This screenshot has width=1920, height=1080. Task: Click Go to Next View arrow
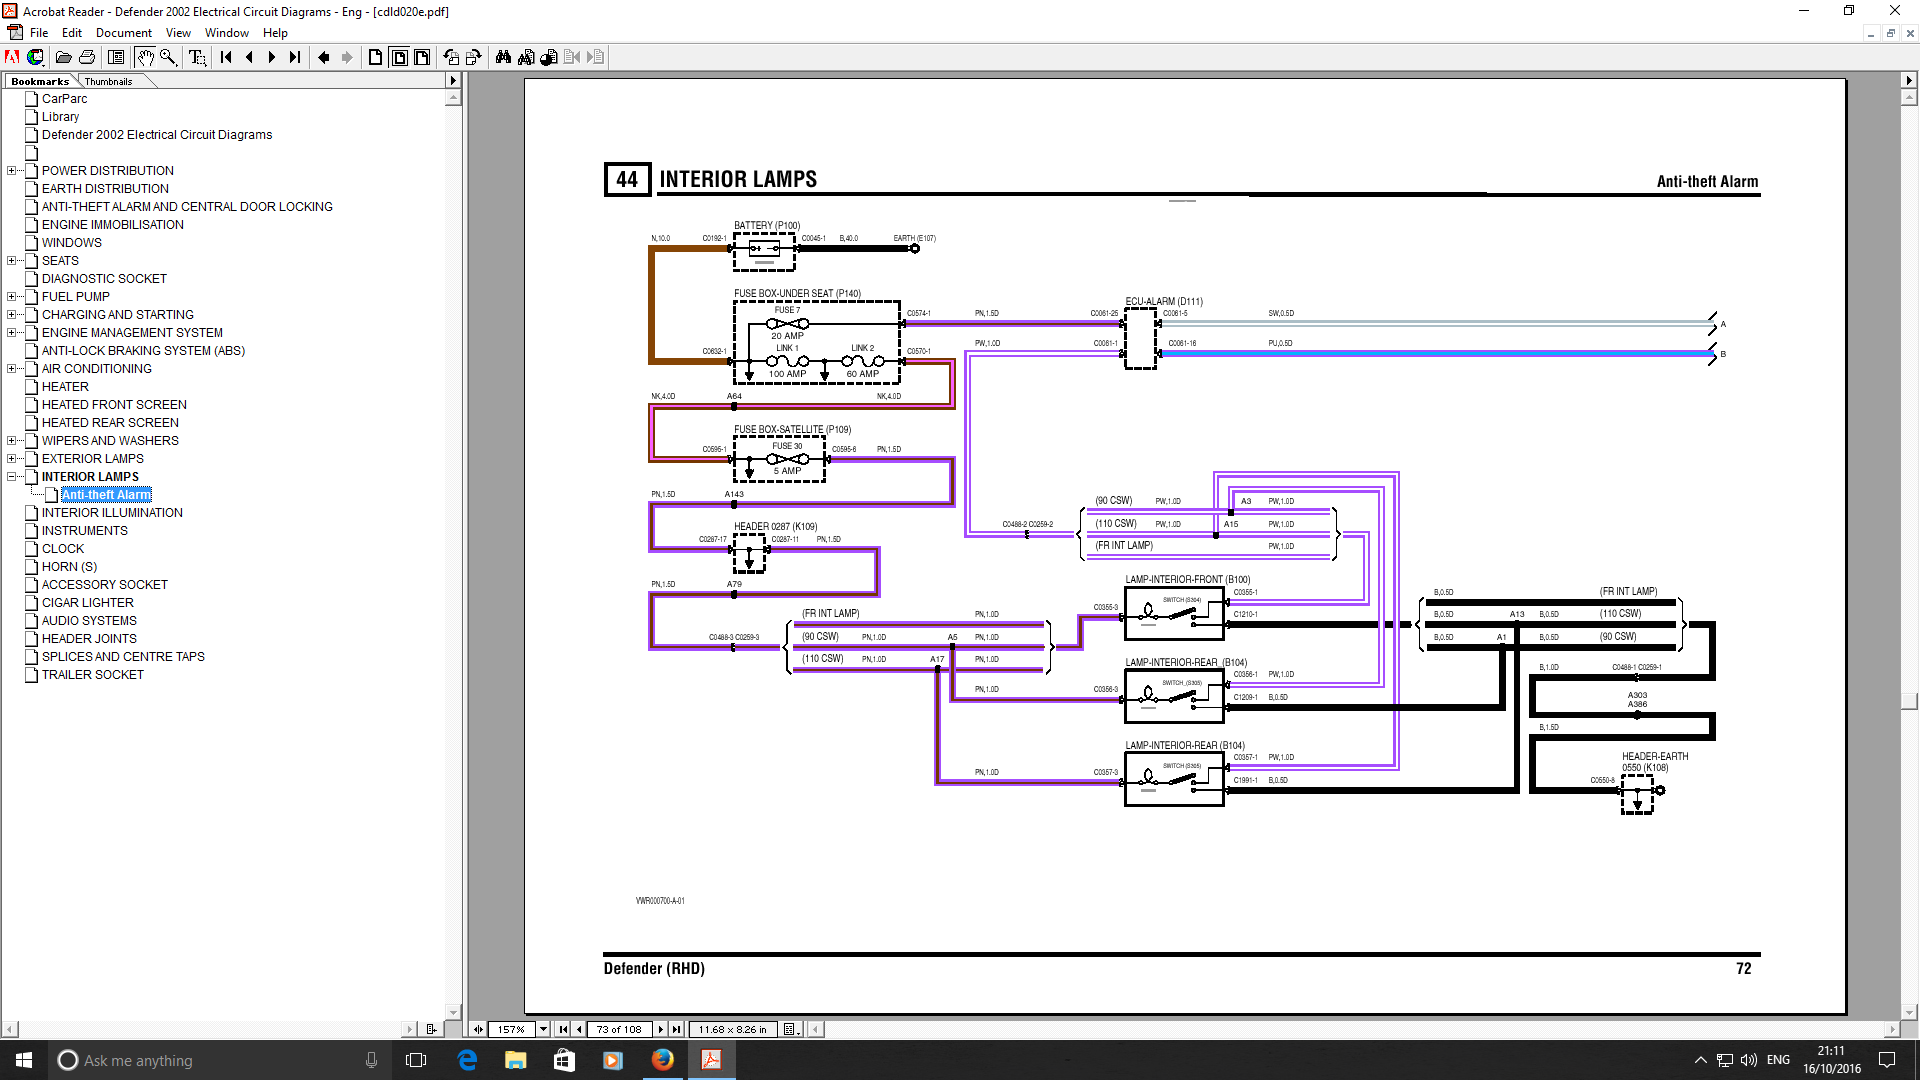click(346, 57)
